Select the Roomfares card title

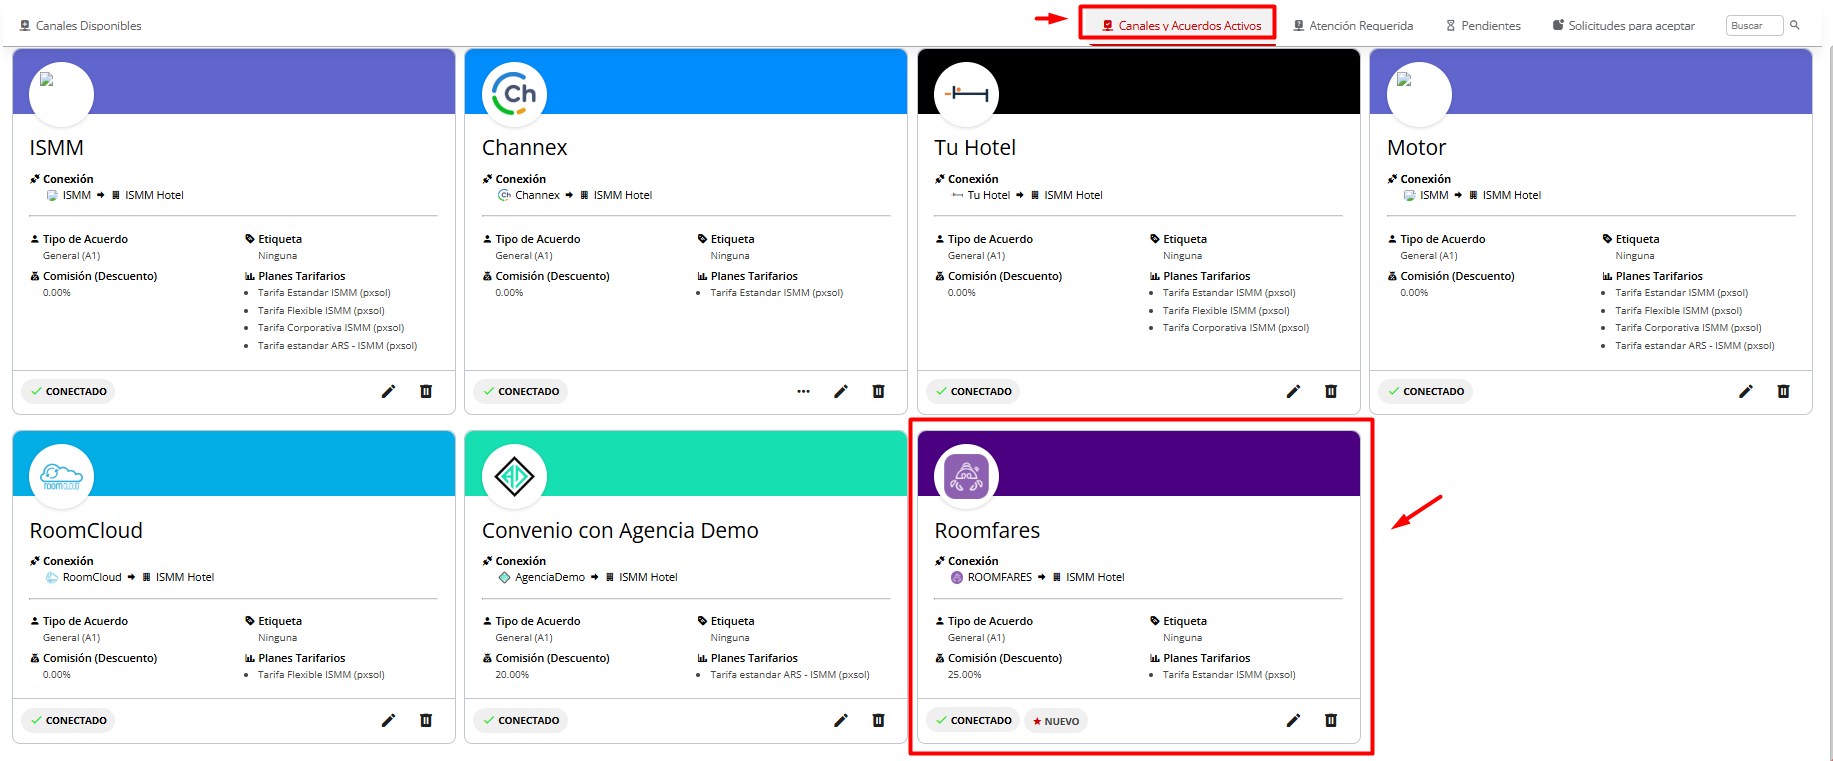click(987, 531)
